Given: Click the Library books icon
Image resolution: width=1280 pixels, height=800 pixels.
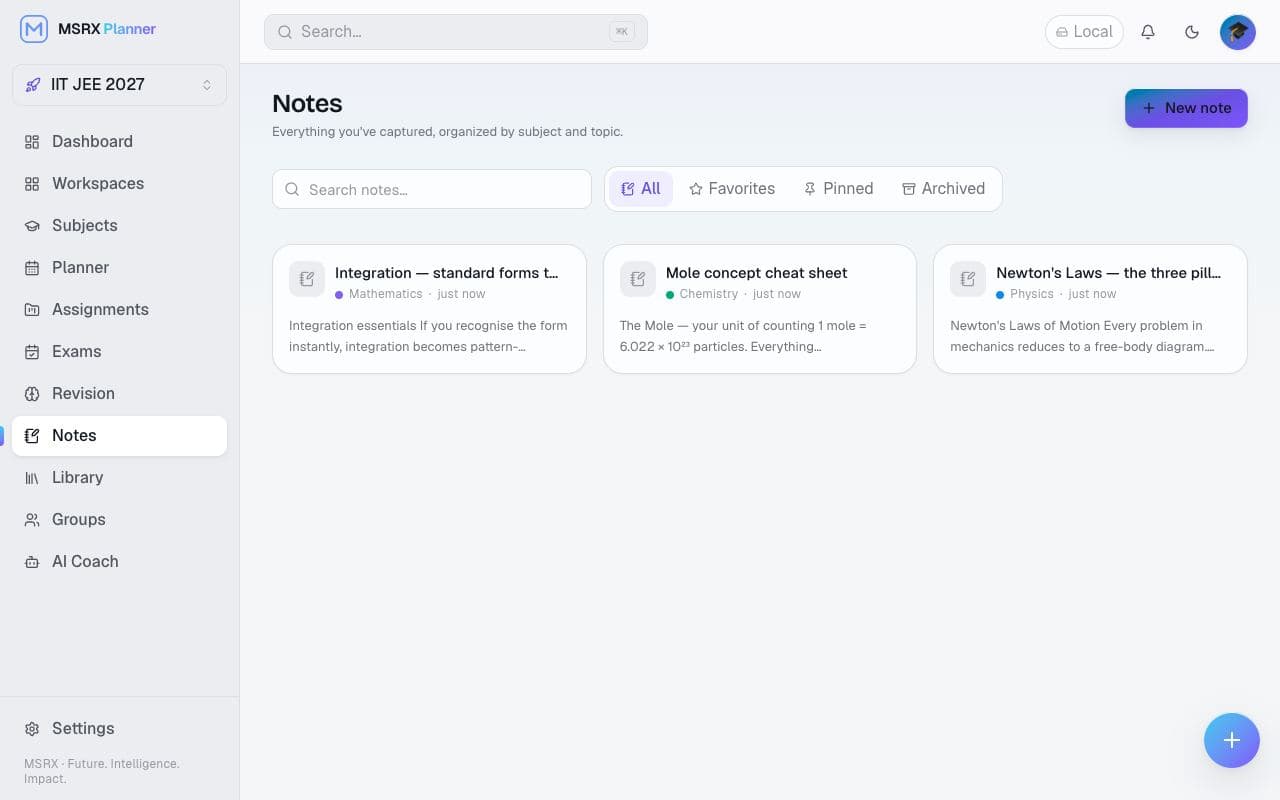Looking at the screenshot, I should click(x=32, y=478).
